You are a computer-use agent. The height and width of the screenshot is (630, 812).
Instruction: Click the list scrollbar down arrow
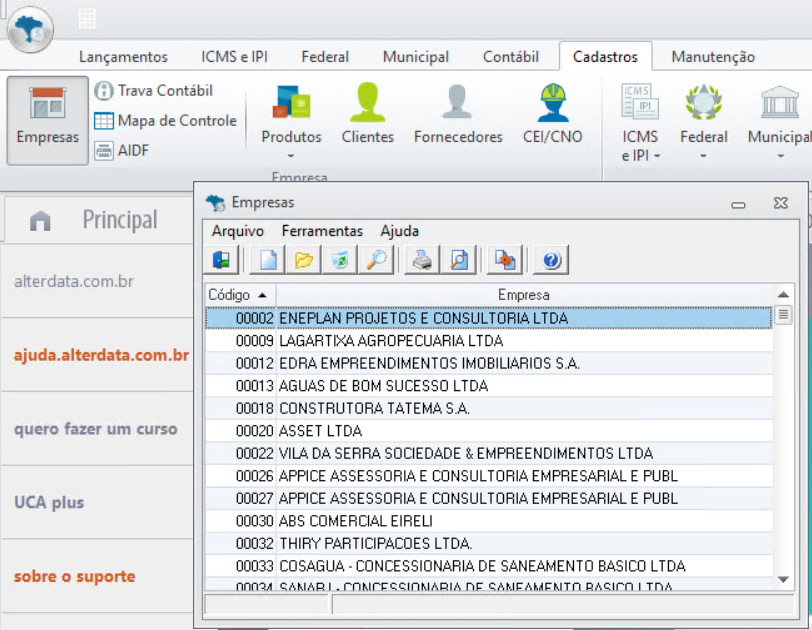tap(783, 579)
